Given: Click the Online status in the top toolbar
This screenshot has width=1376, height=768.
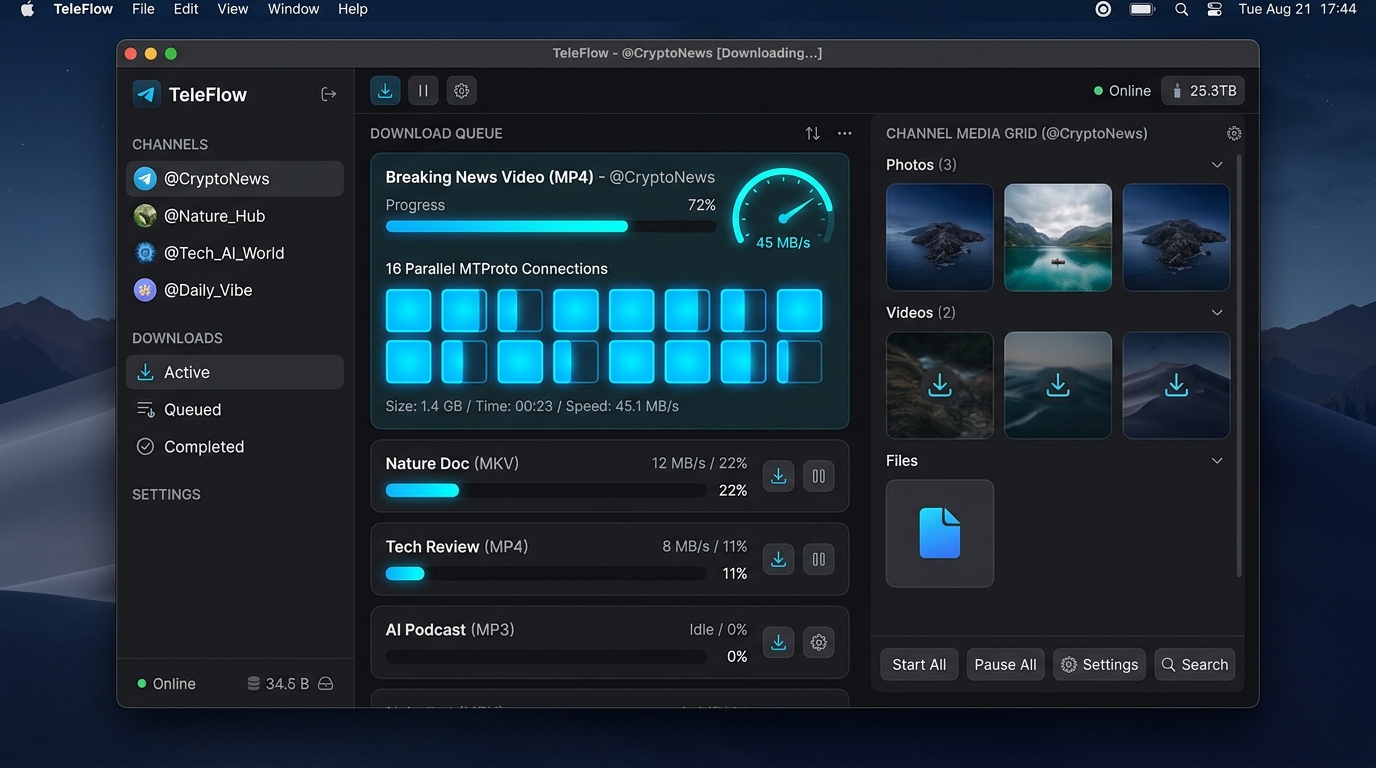Looking at the screenshot, I should (x=1122, y=91).
